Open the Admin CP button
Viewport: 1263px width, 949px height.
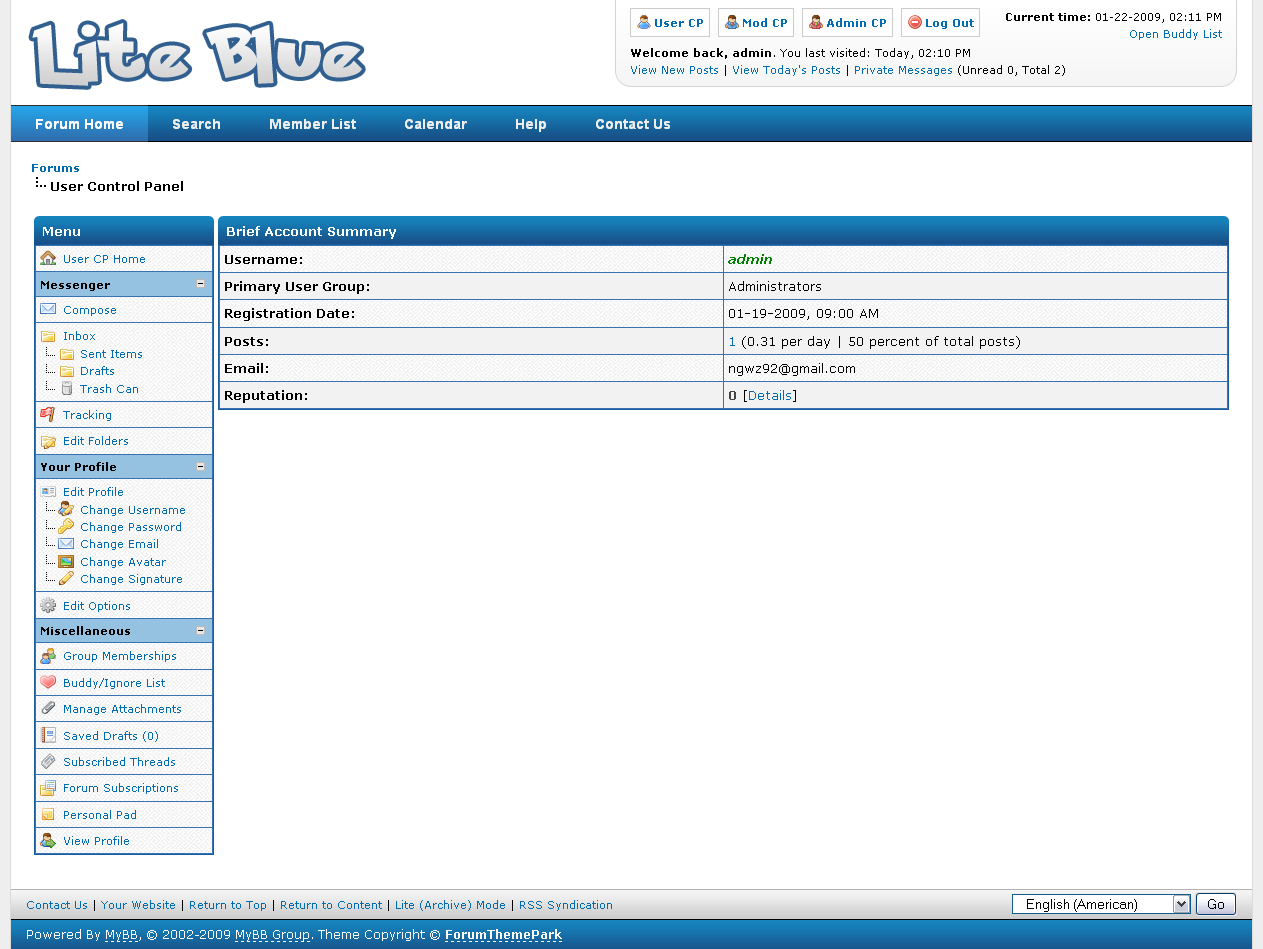847,23
